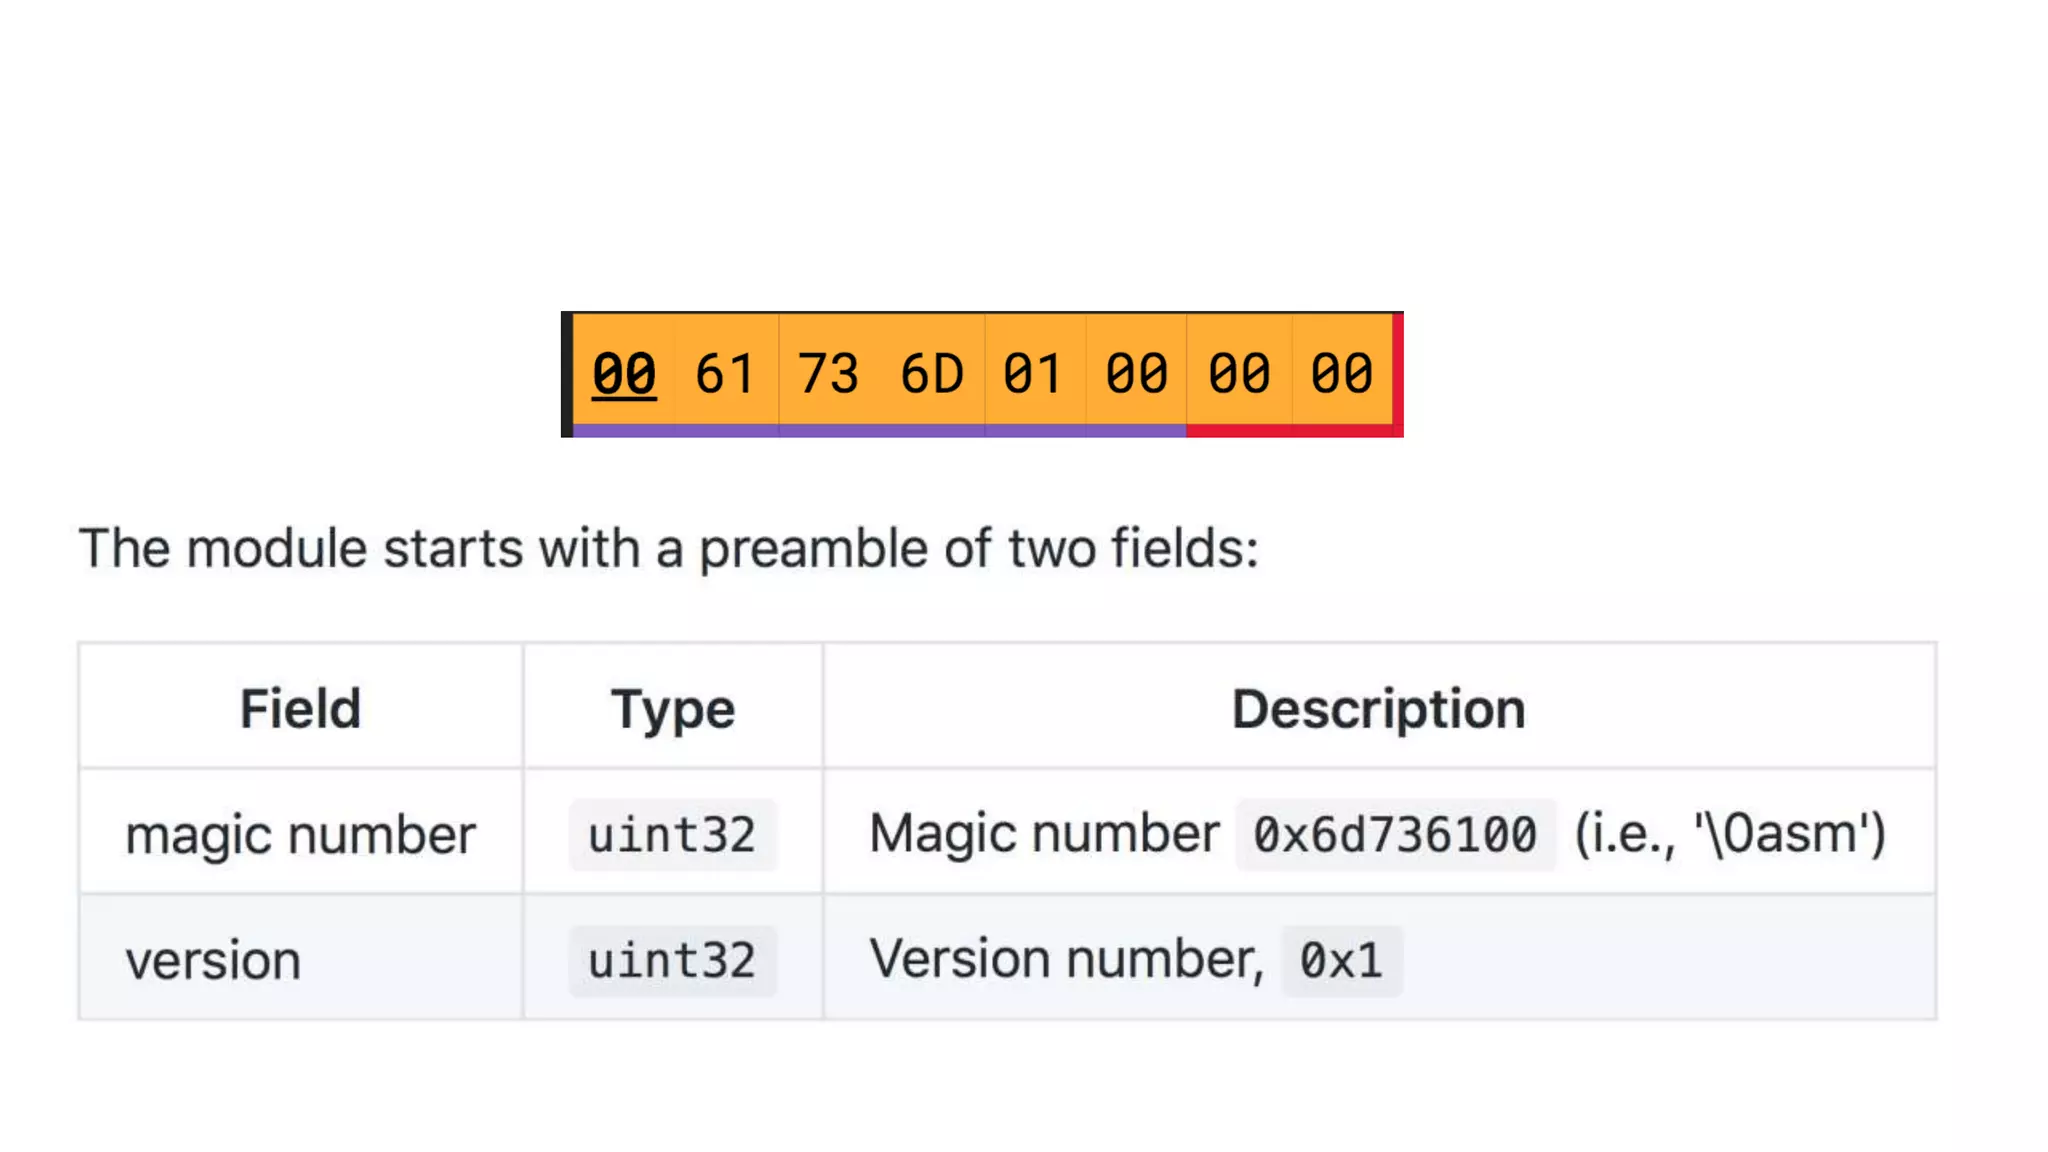This screenshot has width=2048, height=1152.
Task: Select the 00 byte immediately after 01
Action: pyautogui.click(x=1137, y=374)
